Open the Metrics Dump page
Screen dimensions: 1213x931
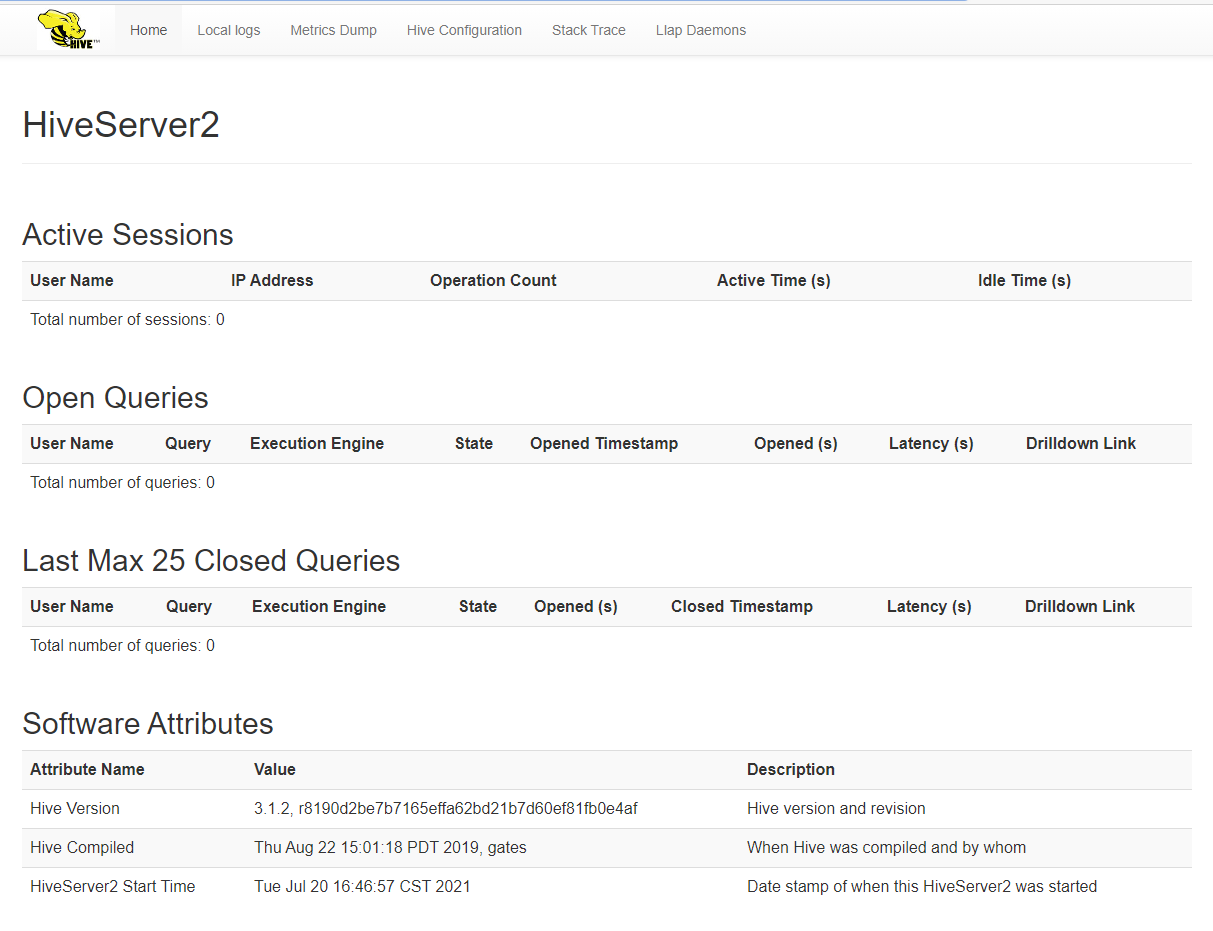[333, 30]
